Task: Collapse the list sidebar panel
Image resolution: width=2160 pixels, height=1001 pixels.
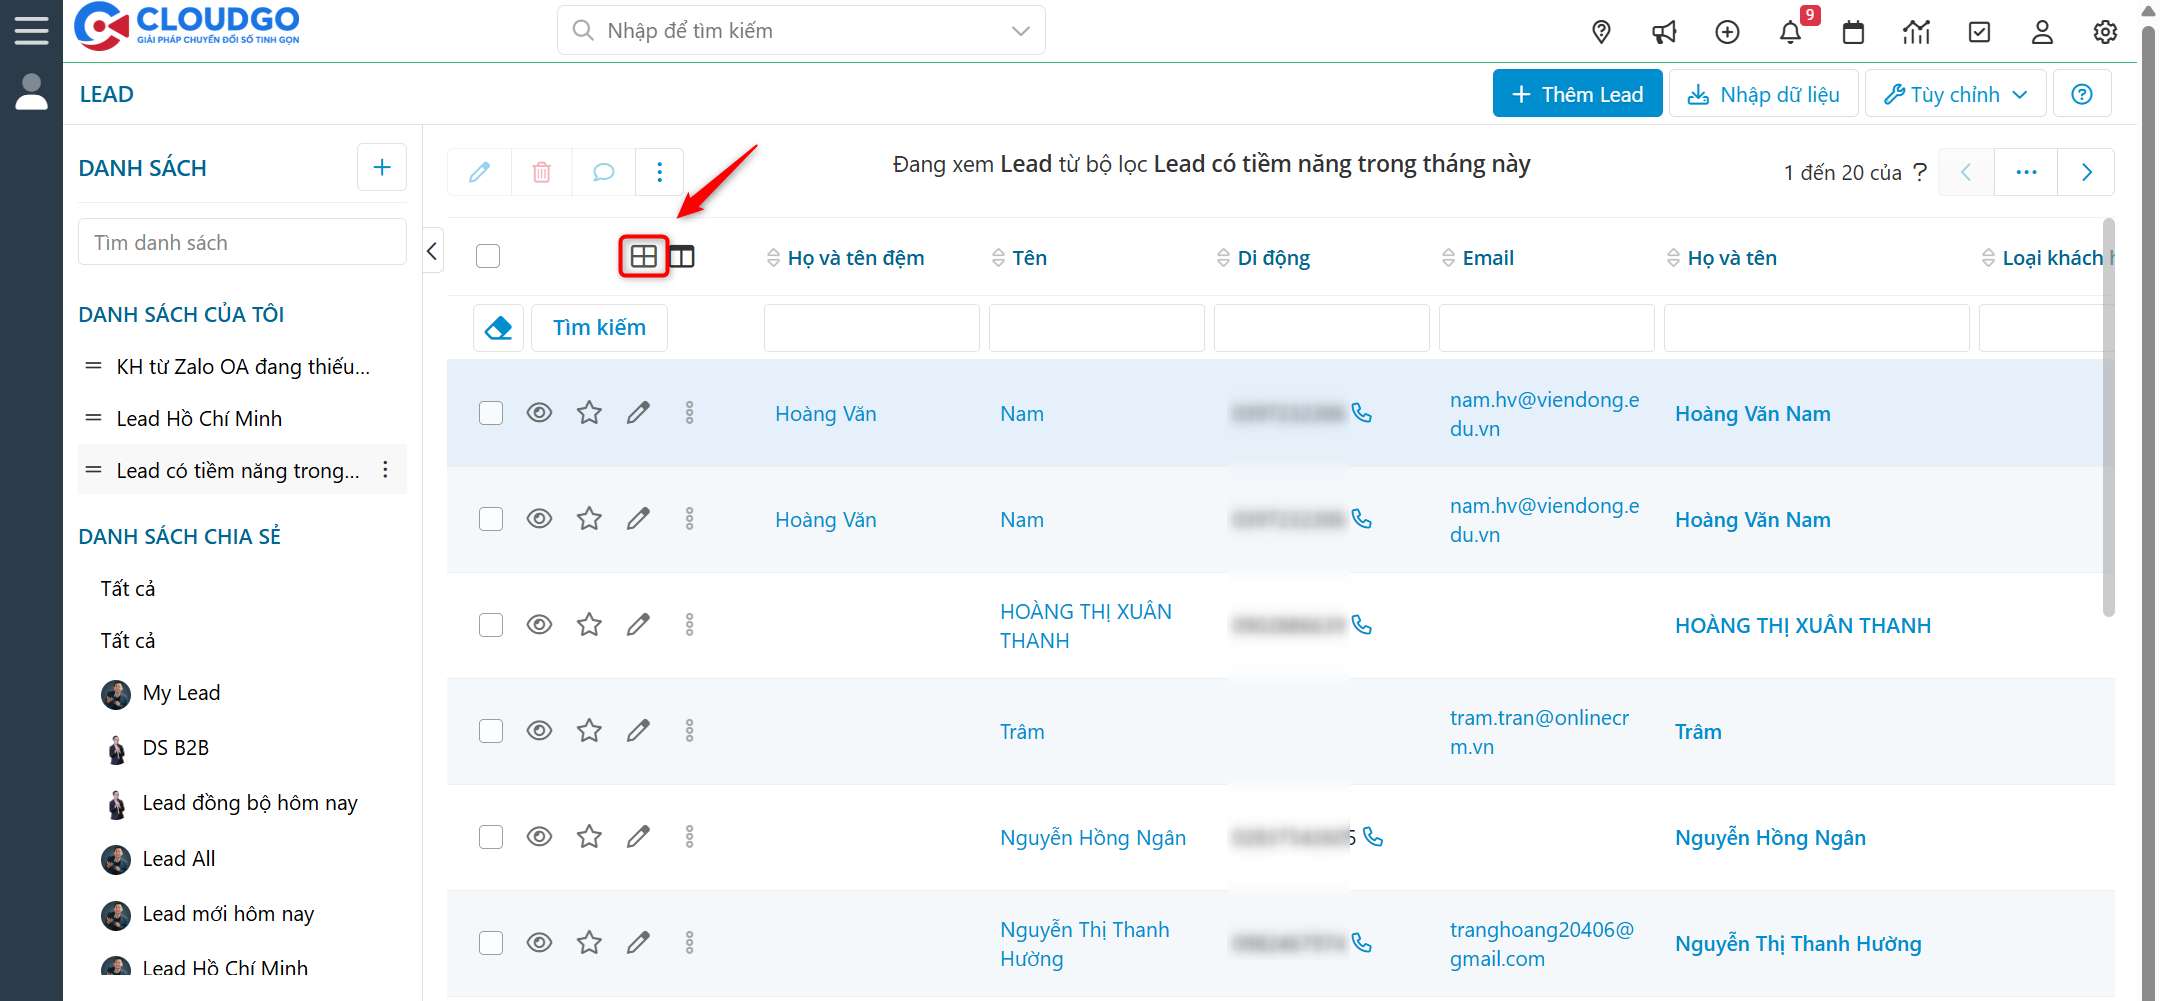Action: (x=432, y=251)
